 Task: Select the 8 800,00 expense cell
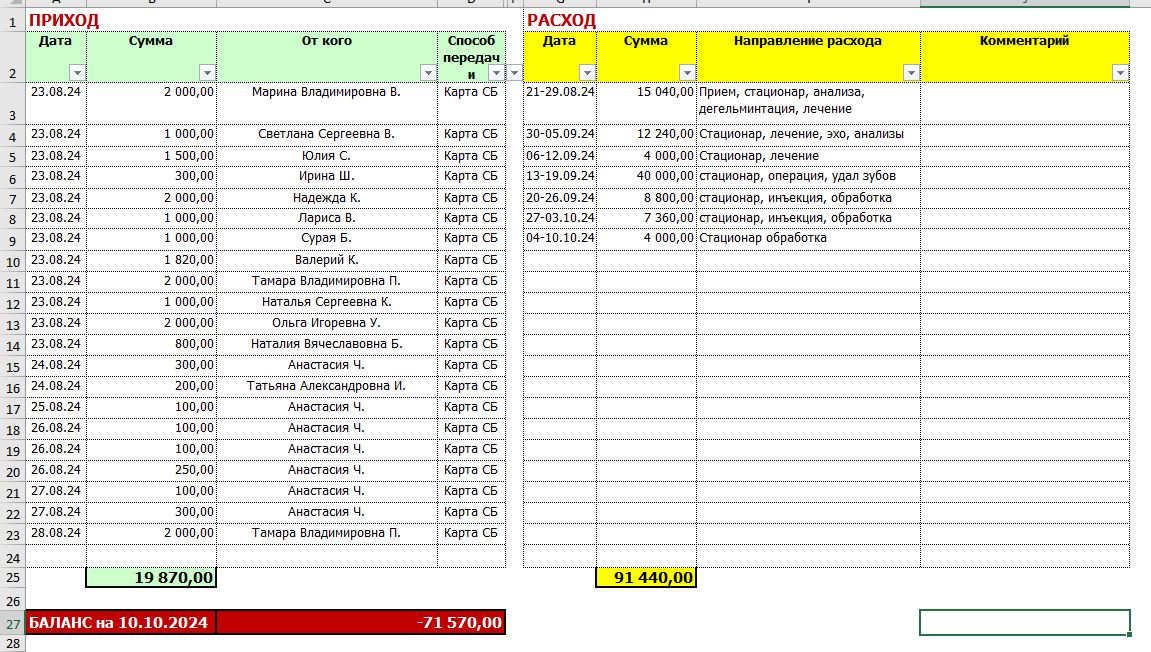646,198
